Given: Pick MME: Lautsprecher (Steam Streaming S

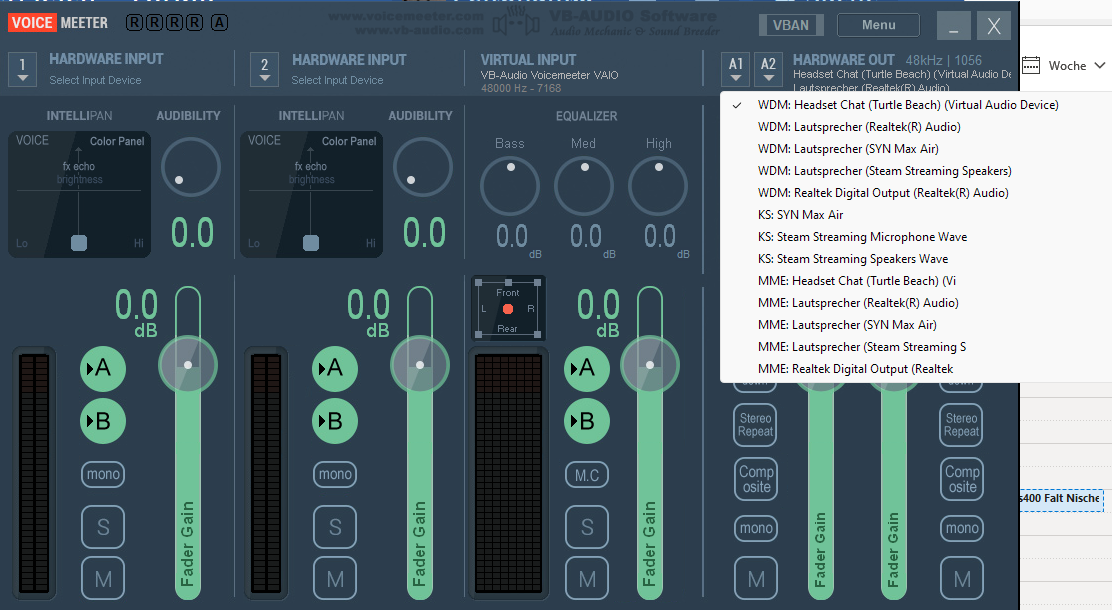Looking at the screenshot, I should click(862, 347).
